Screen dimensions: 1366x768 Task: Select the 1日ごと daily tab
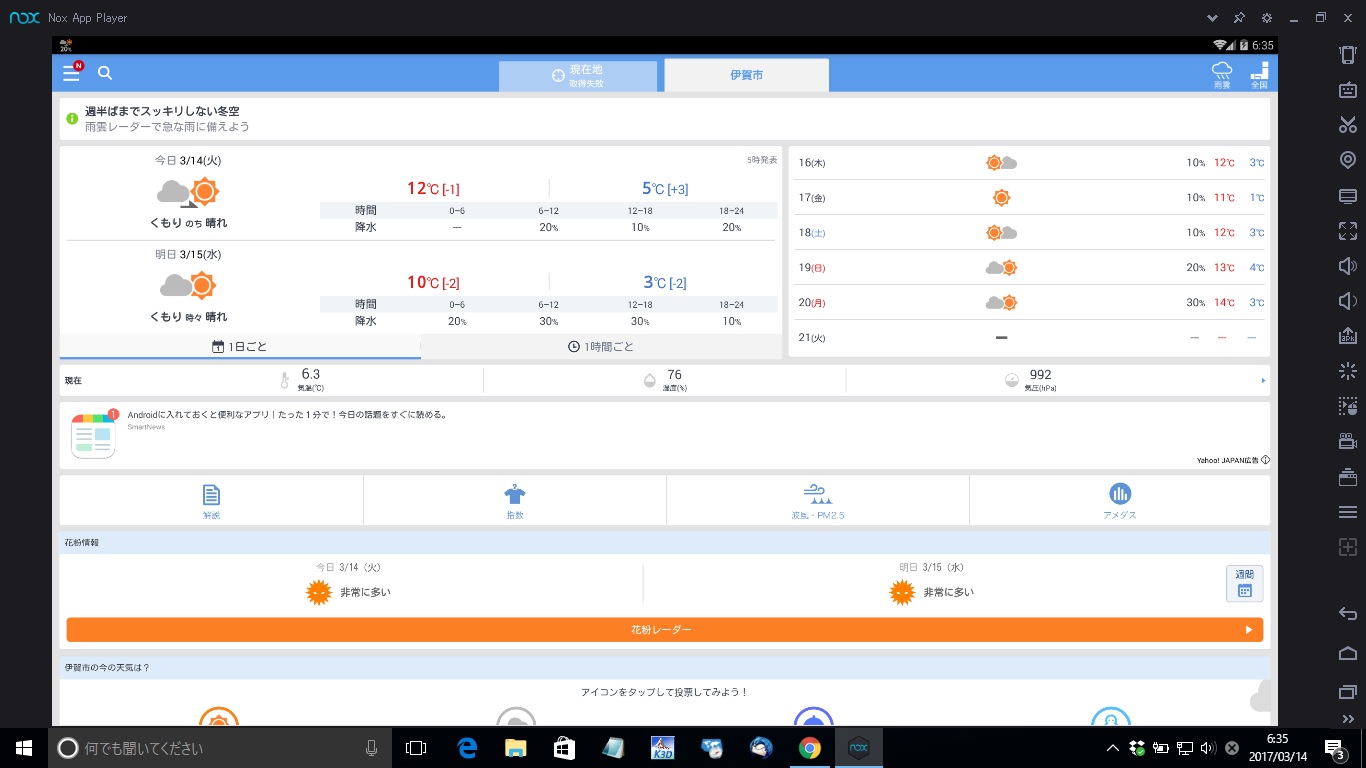(240, 347)
